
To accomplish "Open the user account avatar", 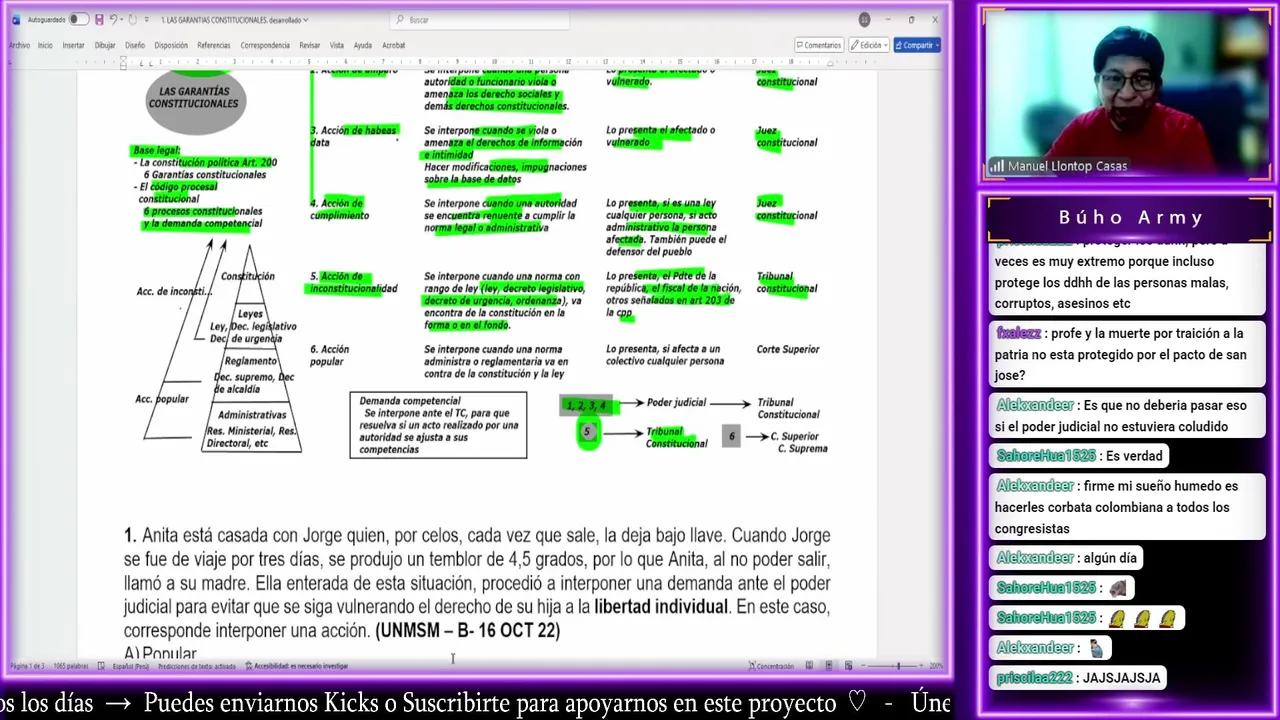I will point(864,19).
